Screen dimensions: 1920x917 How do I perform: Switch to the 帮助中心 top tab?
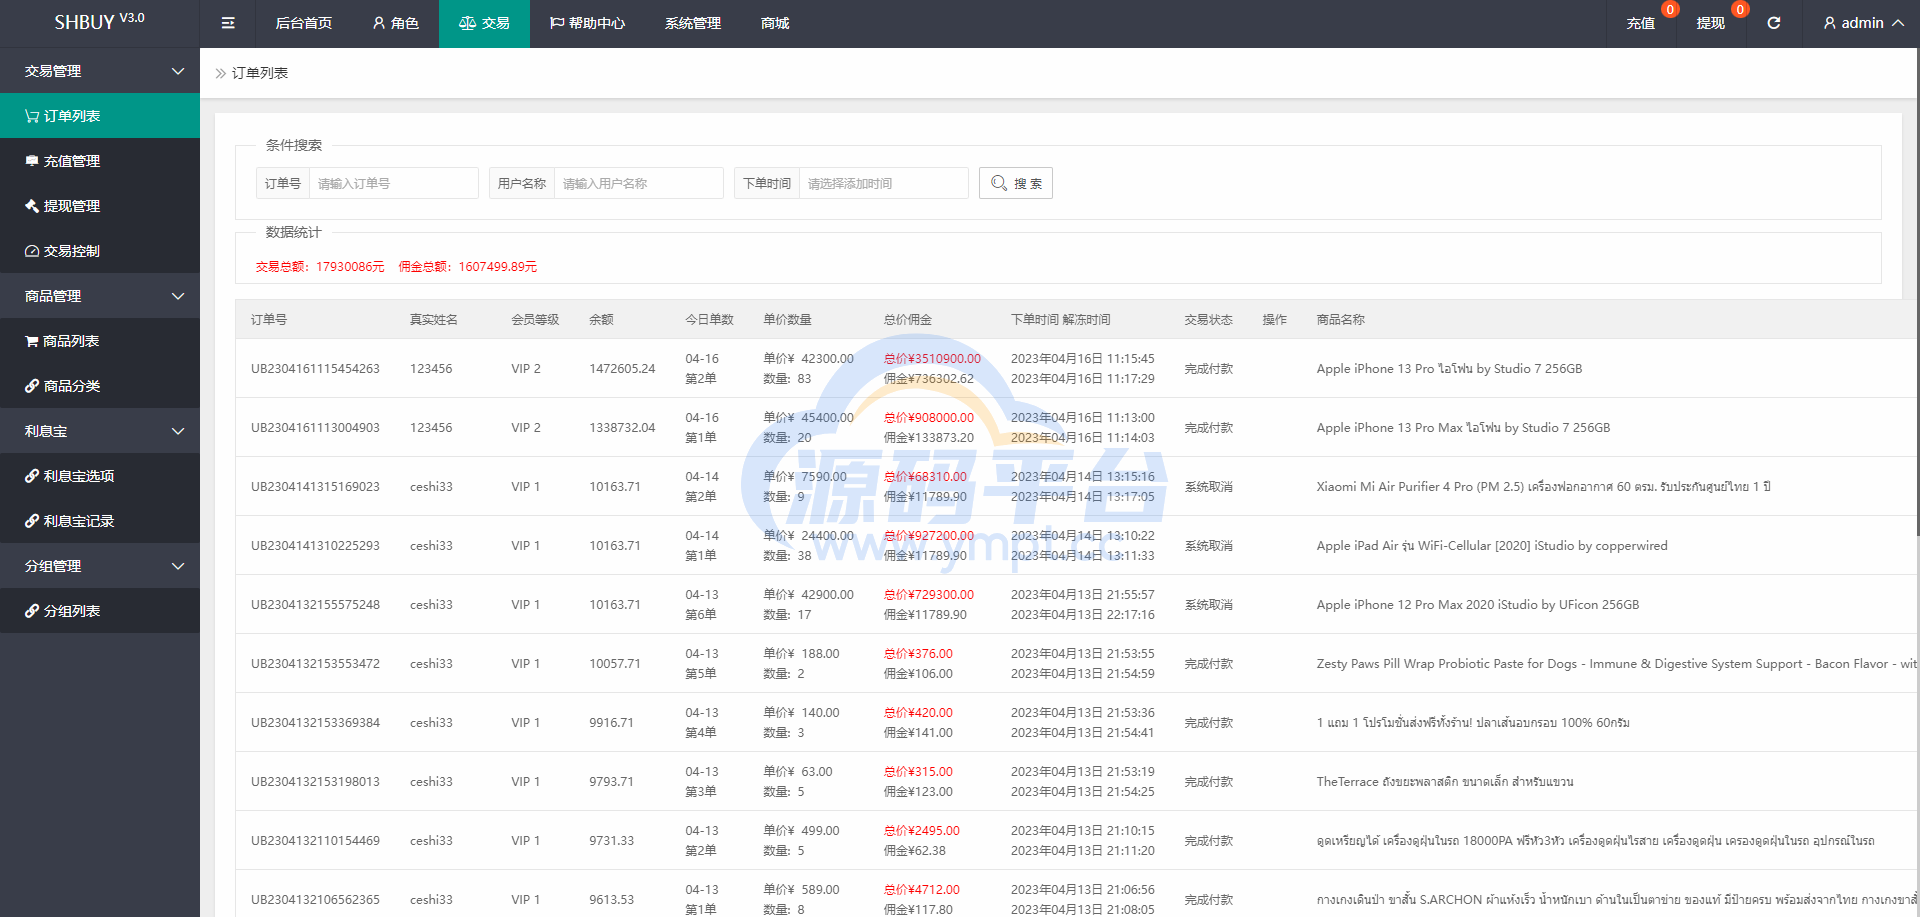click(x=587, y=23)
